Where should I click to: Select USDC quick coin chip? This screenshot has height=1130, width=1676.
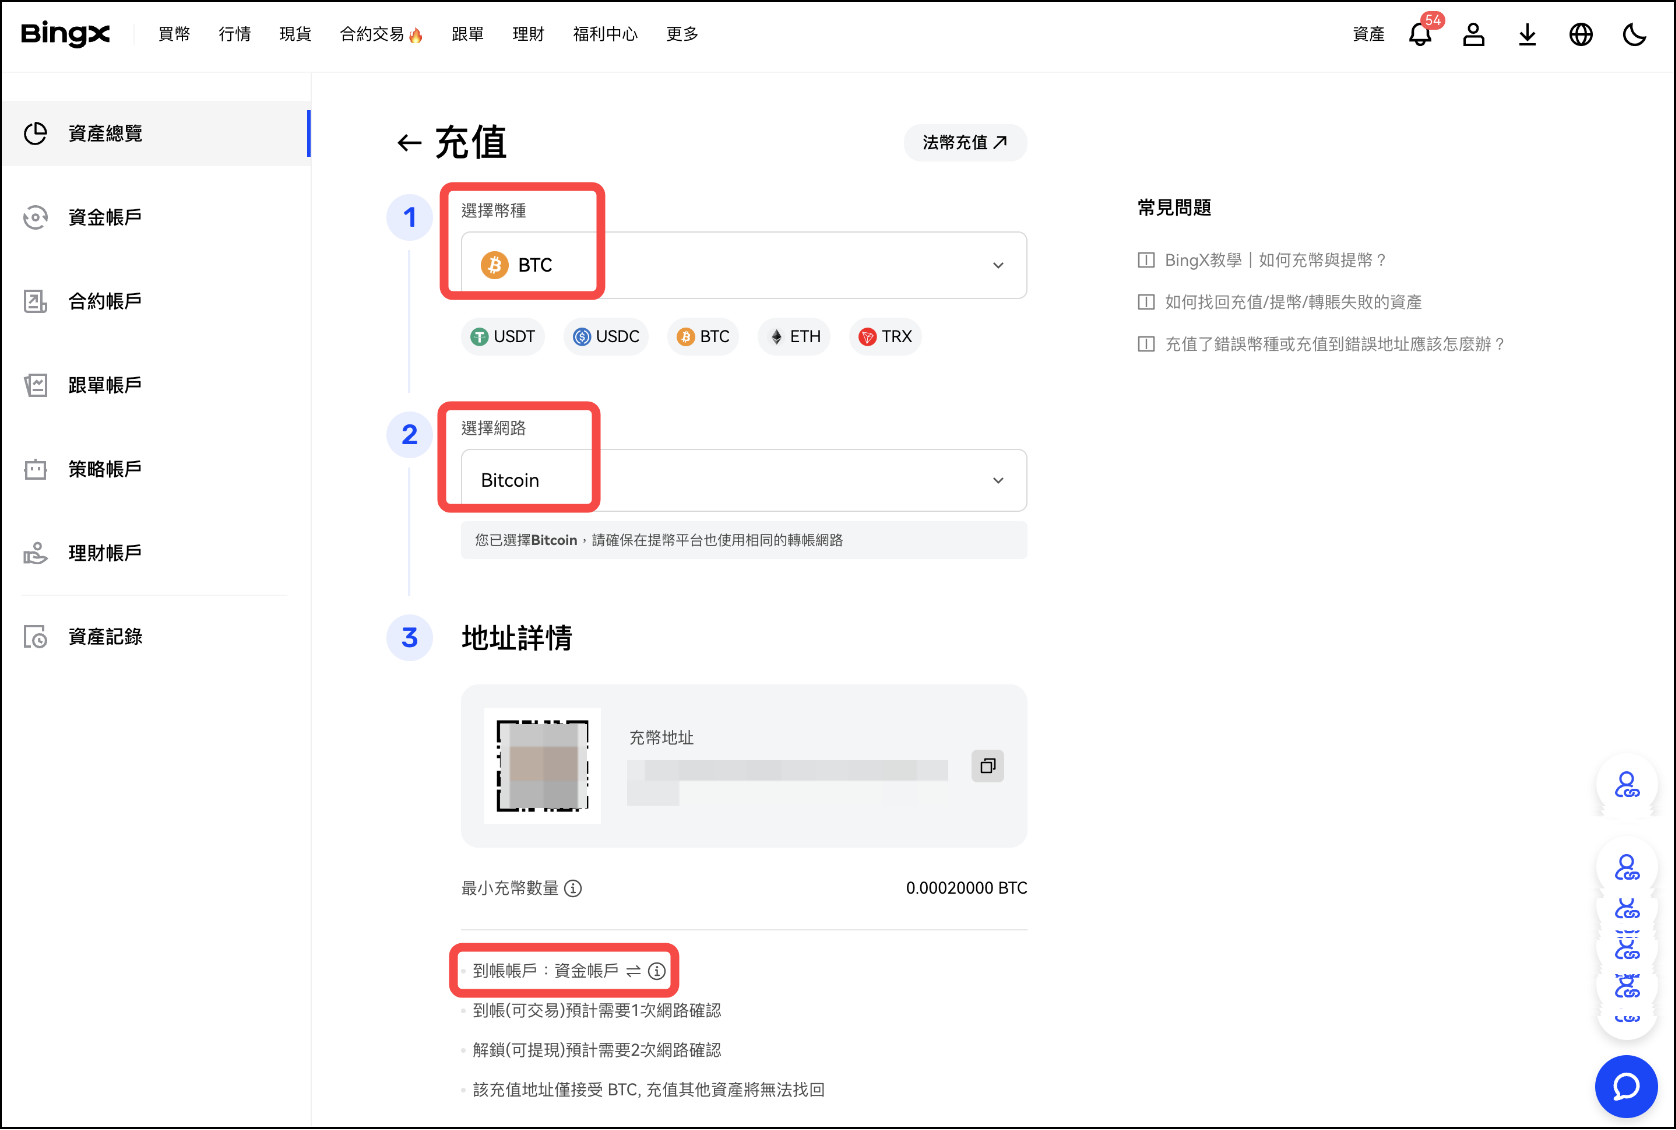click(x=606, y=336)
